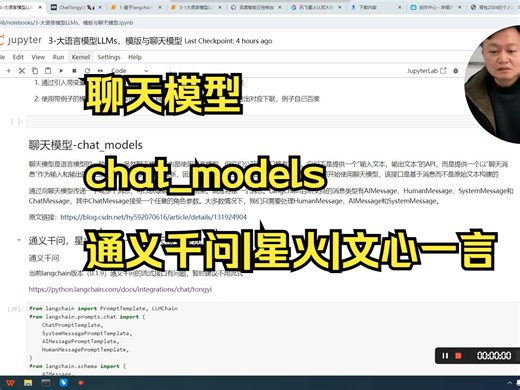The width and height of the screenshot is (520, 390).
Task: Paste a cell using the clipboard icon
Action: click(48, 71)
